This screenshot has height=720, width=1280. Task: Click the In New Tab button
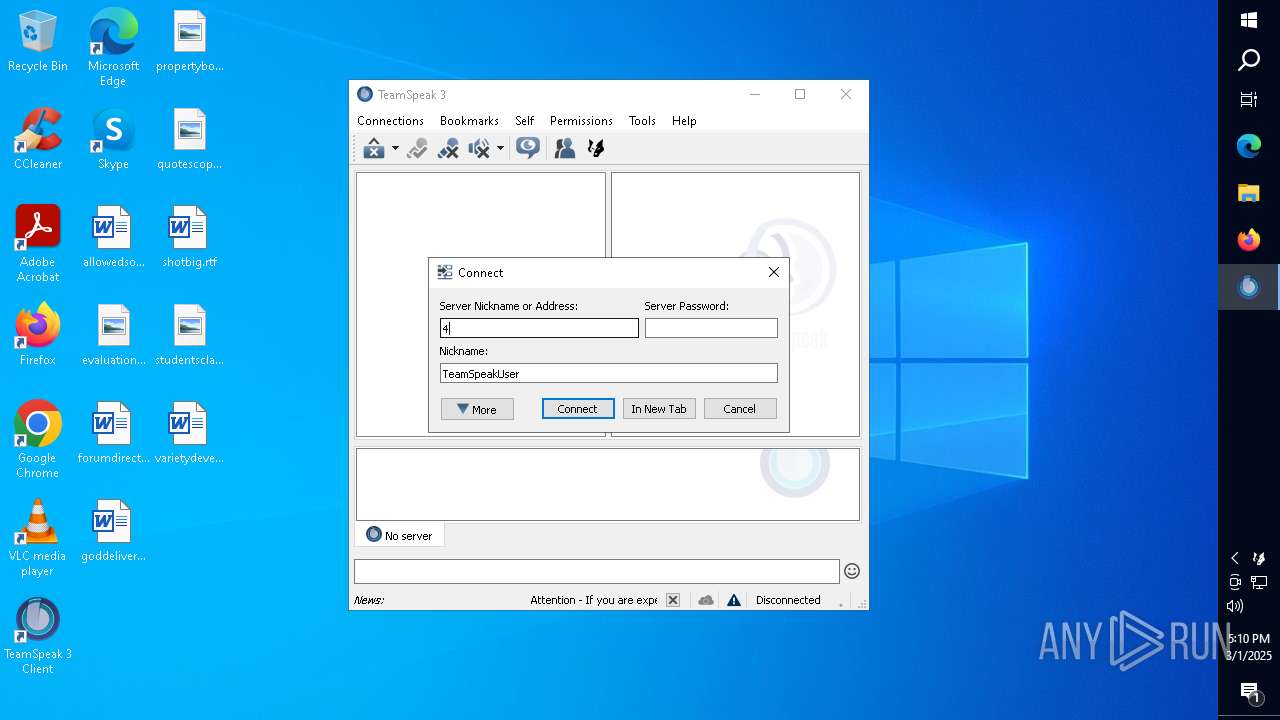[x=659, y=409]
